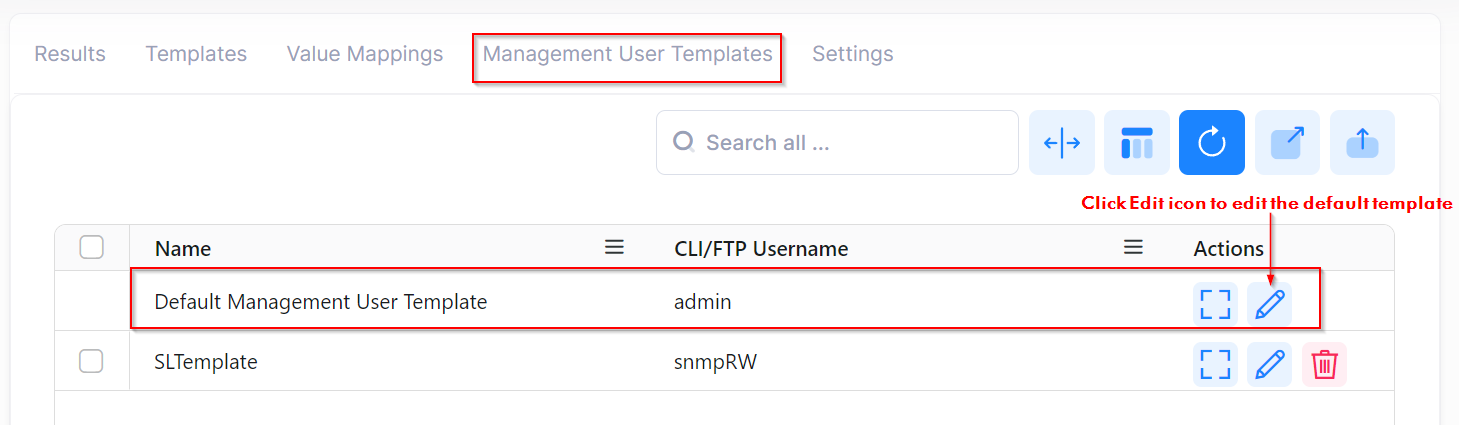
Task: Click the fit columns width icon
Action: click(1062, 143)
